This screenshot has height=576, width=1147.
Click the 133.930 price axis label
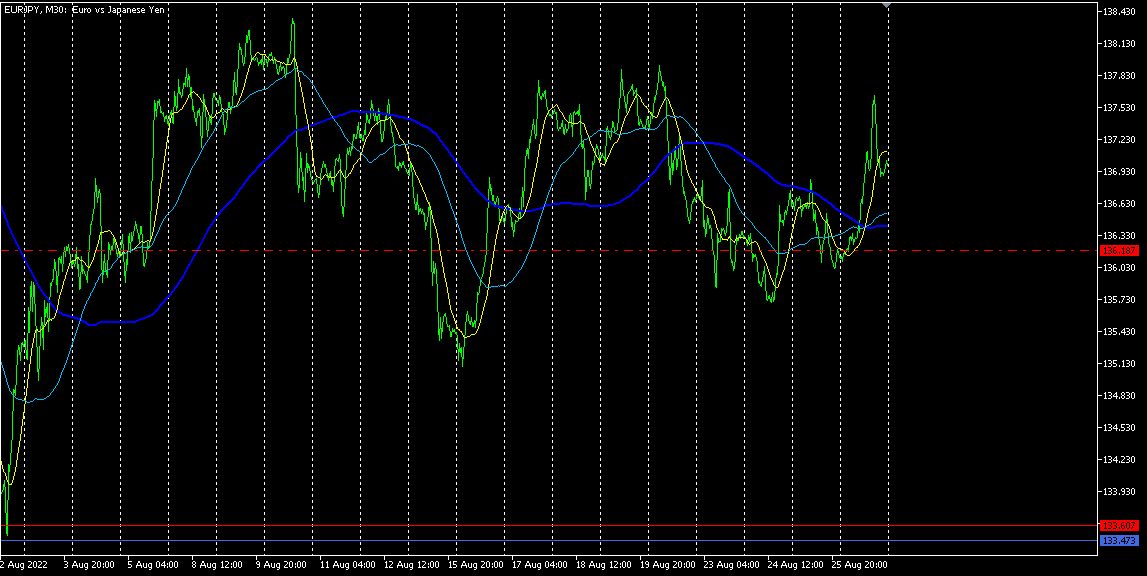tap(1119, 492)
